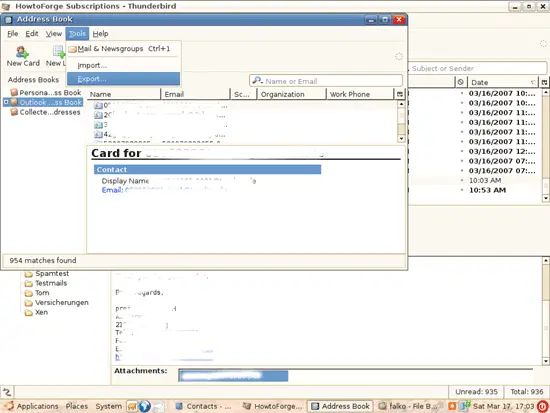The width and height of the screenshot is (550, 413).
Task: Click the online/offline status icon in Thunderbird status bar
Action: pos(7,392)
